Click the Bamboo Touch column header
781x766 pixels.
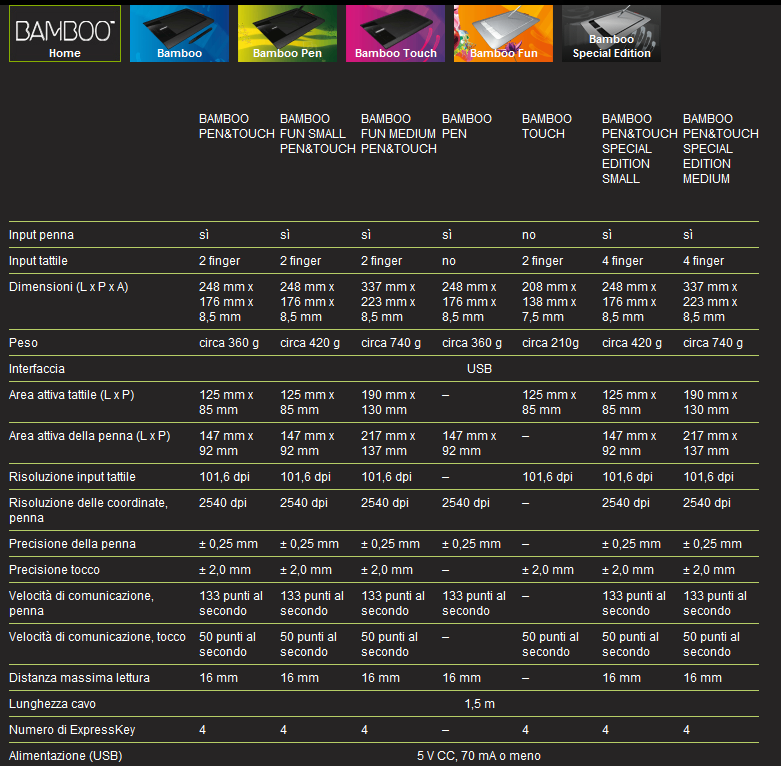point(547,126)
